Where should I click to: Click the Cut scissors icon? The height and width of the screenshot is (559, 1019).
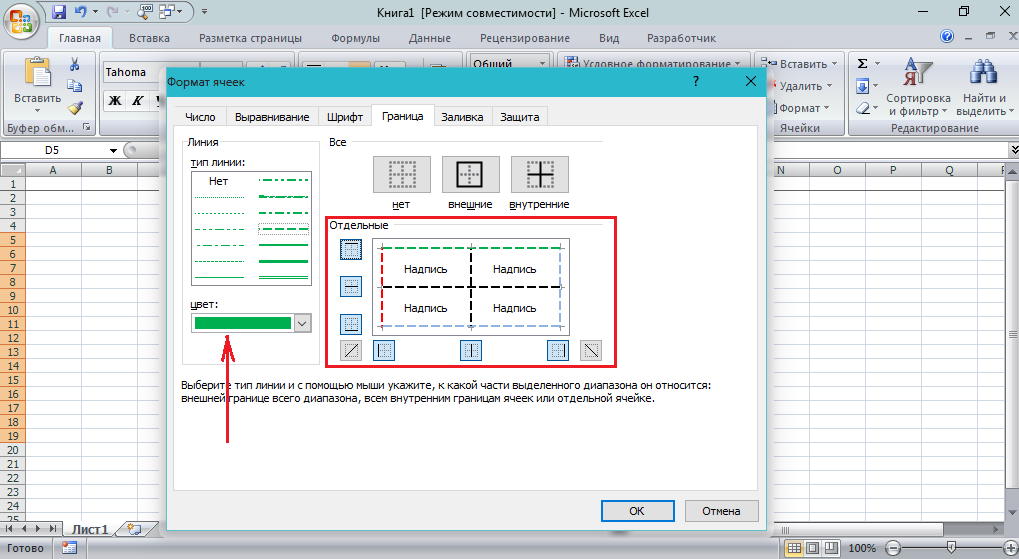[x=75, y=64]
